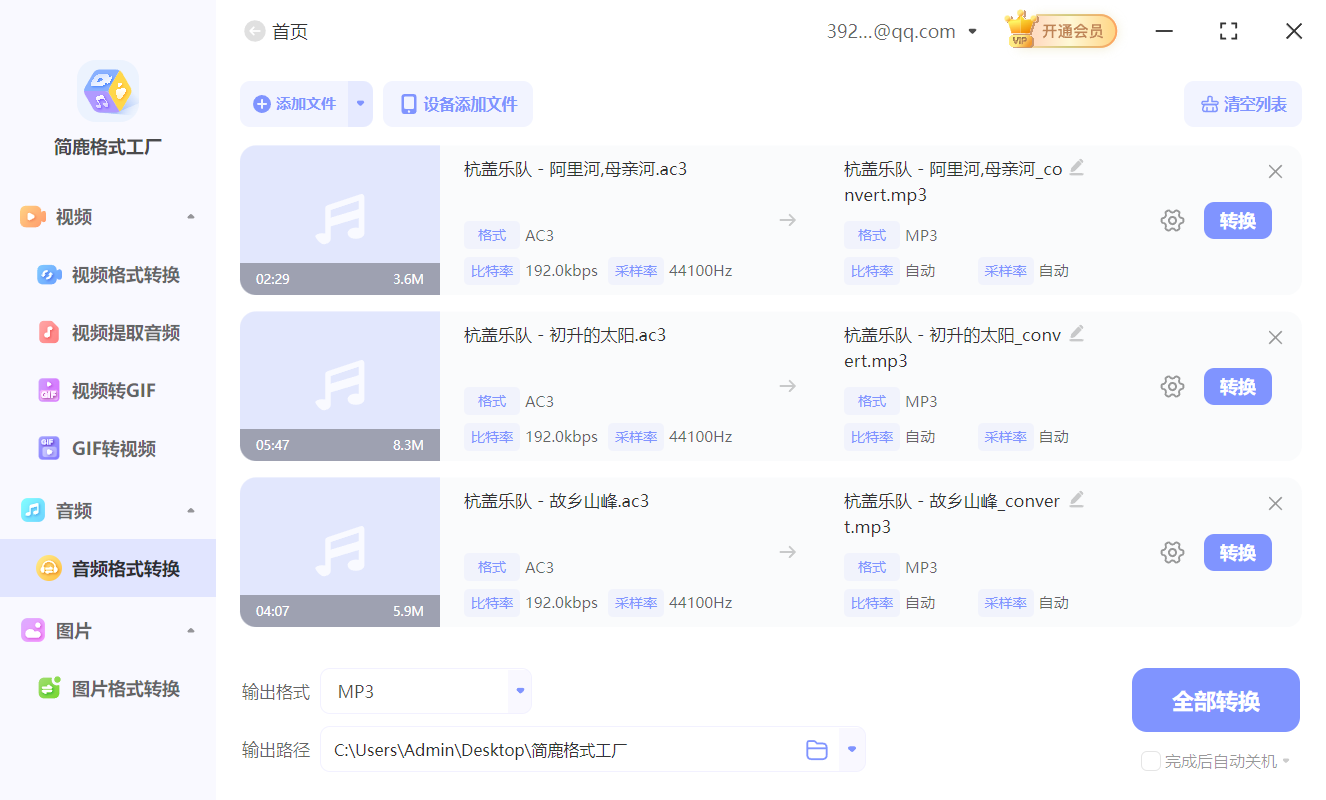Screen dimensions: 1326x800
Task: Start converting all files with 全部转换
Action: click(x=1215, y=700)
